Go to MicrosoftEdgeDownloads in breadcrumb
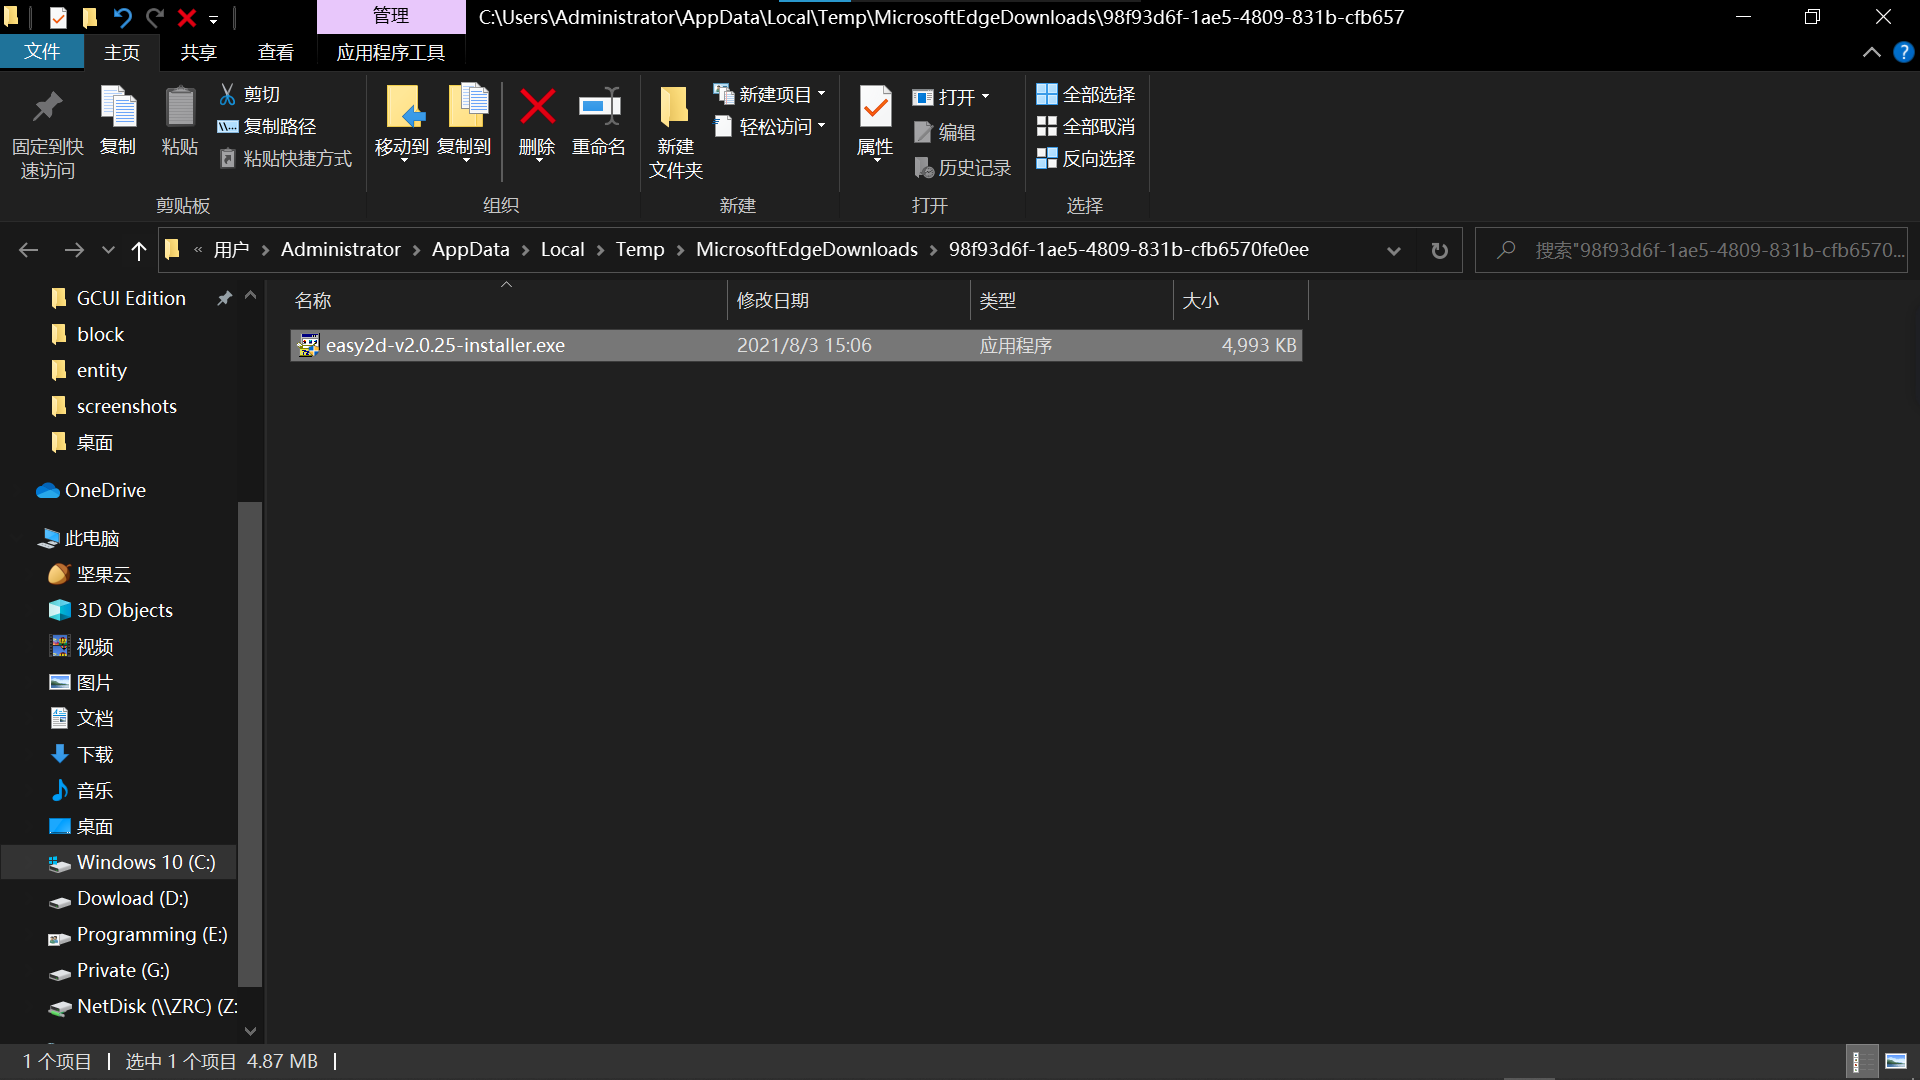This screenshot has height=1080, width=1920. pos(807,250)
